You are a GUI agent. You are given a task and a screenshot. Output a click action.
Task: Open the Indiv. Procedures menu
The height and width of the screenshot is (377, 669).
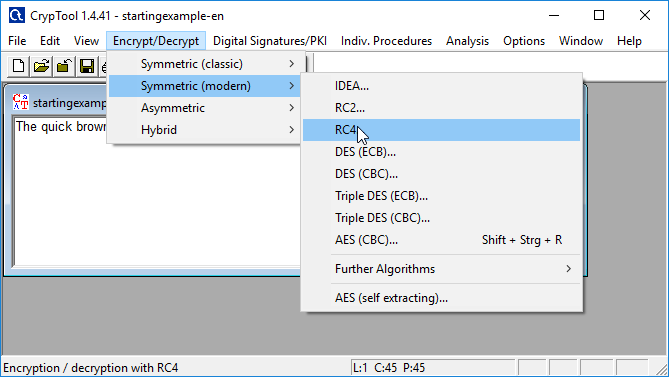coord(386,41)
